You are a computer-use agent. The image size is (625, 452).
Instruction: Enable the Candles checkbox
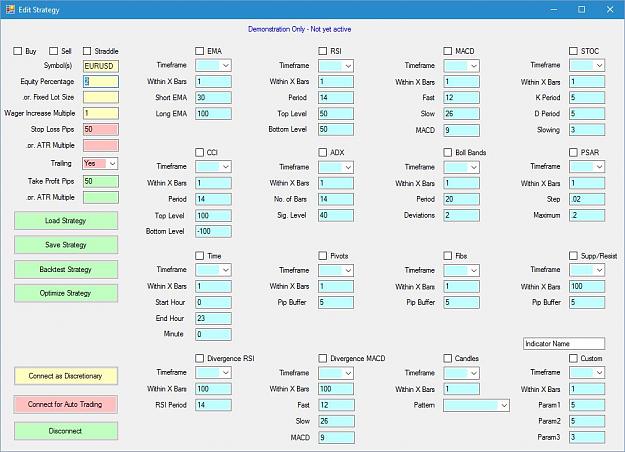click(448, 358)
